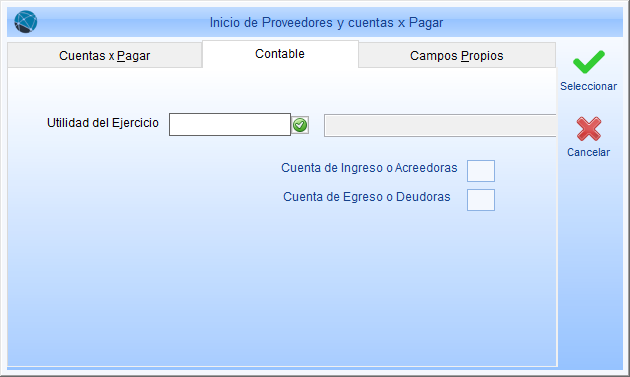This screenshot has height=377, width=630.
Task: Click the window title 'Inicio de Proveedores y cuentas x Pagar'
Action: click(x=326, y=23)
